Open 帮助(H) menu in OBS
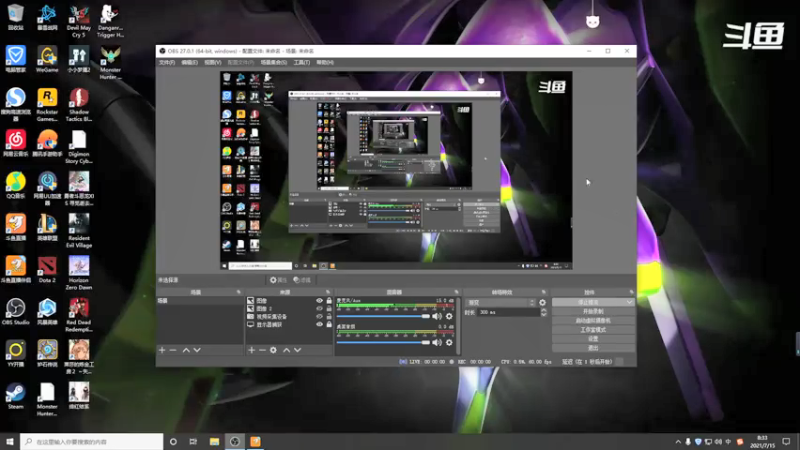800x450 pixels. (x=325, y=62)
